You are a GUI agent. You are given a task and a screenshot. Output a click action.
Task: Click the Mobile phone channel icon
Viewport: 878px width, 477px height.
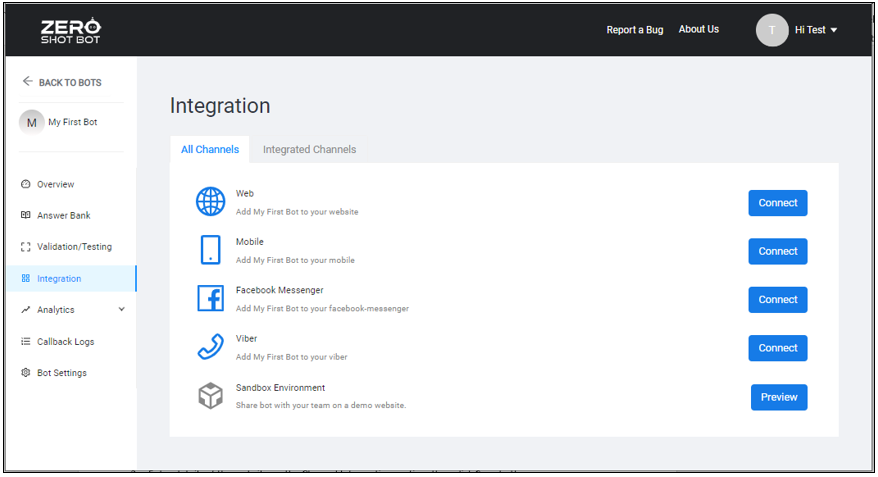tap(210, 250)
